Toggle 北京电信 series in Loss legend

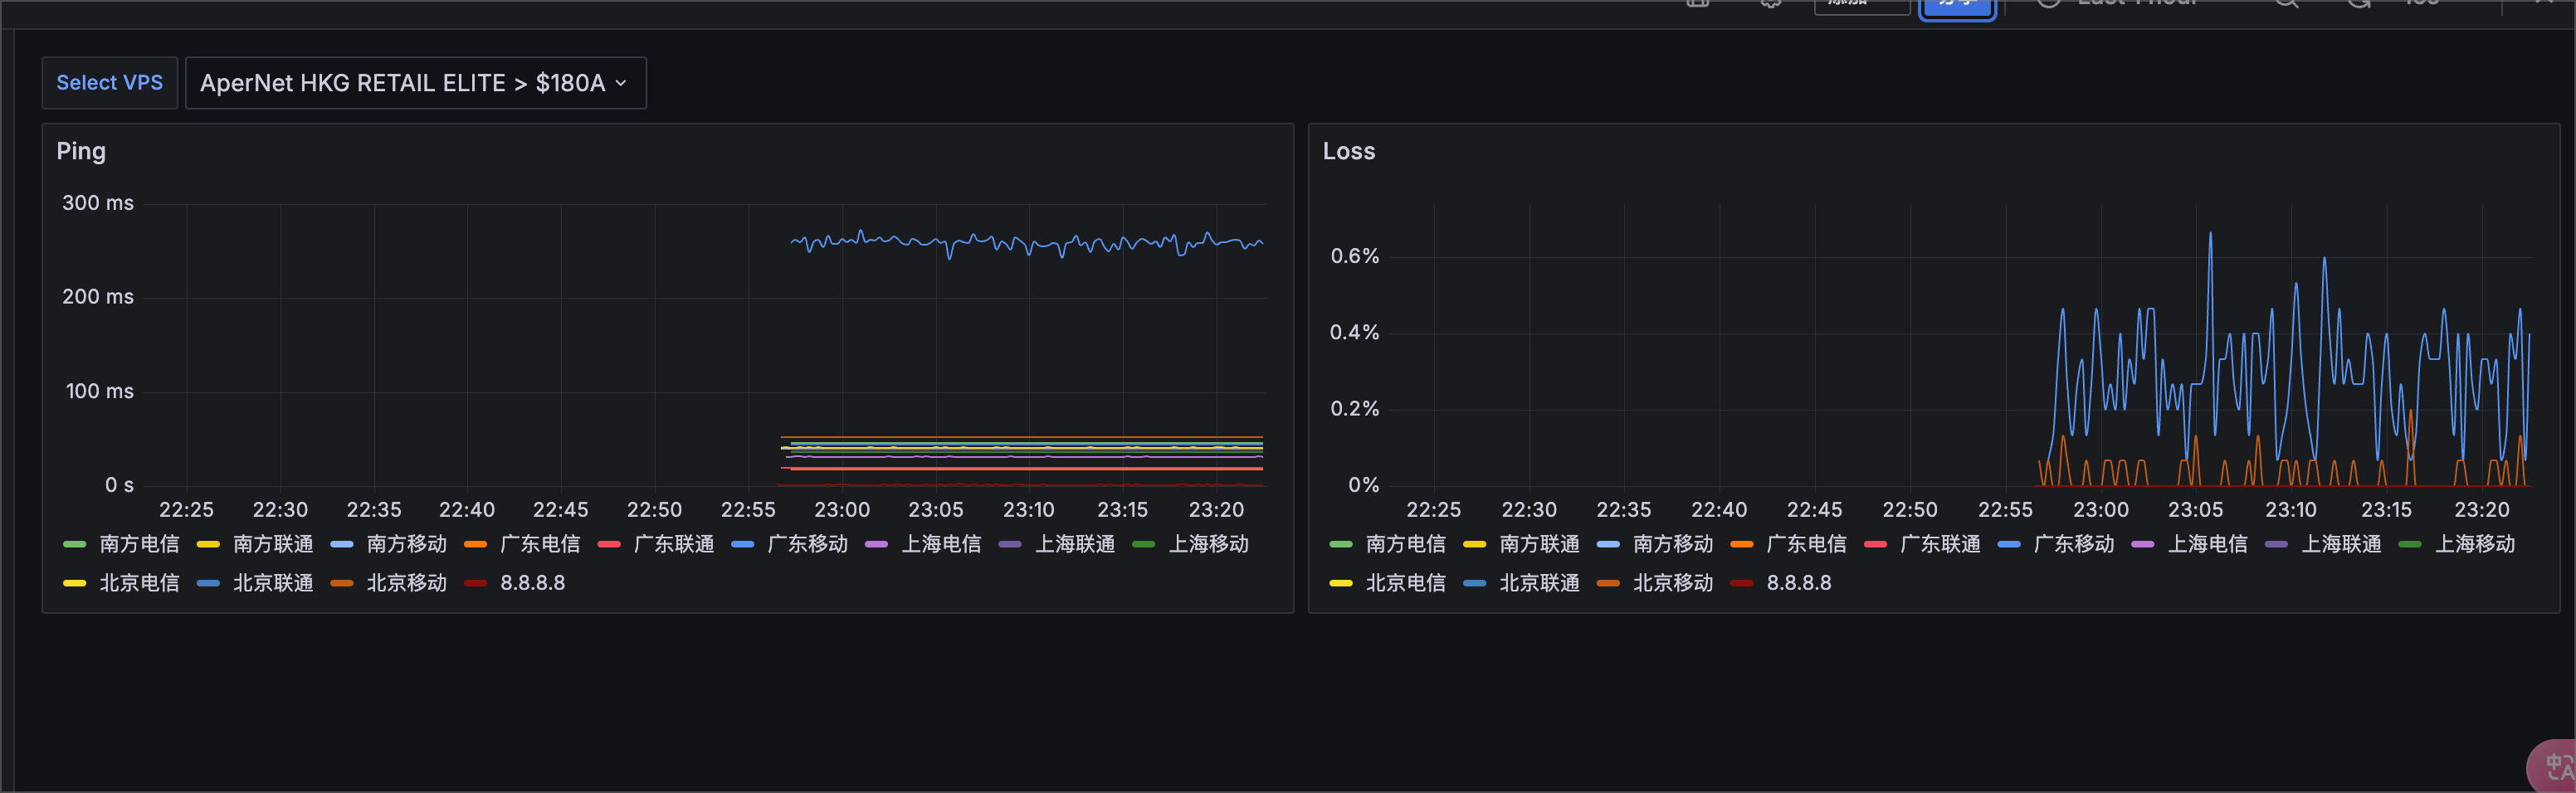click(x=1405, y=583)
